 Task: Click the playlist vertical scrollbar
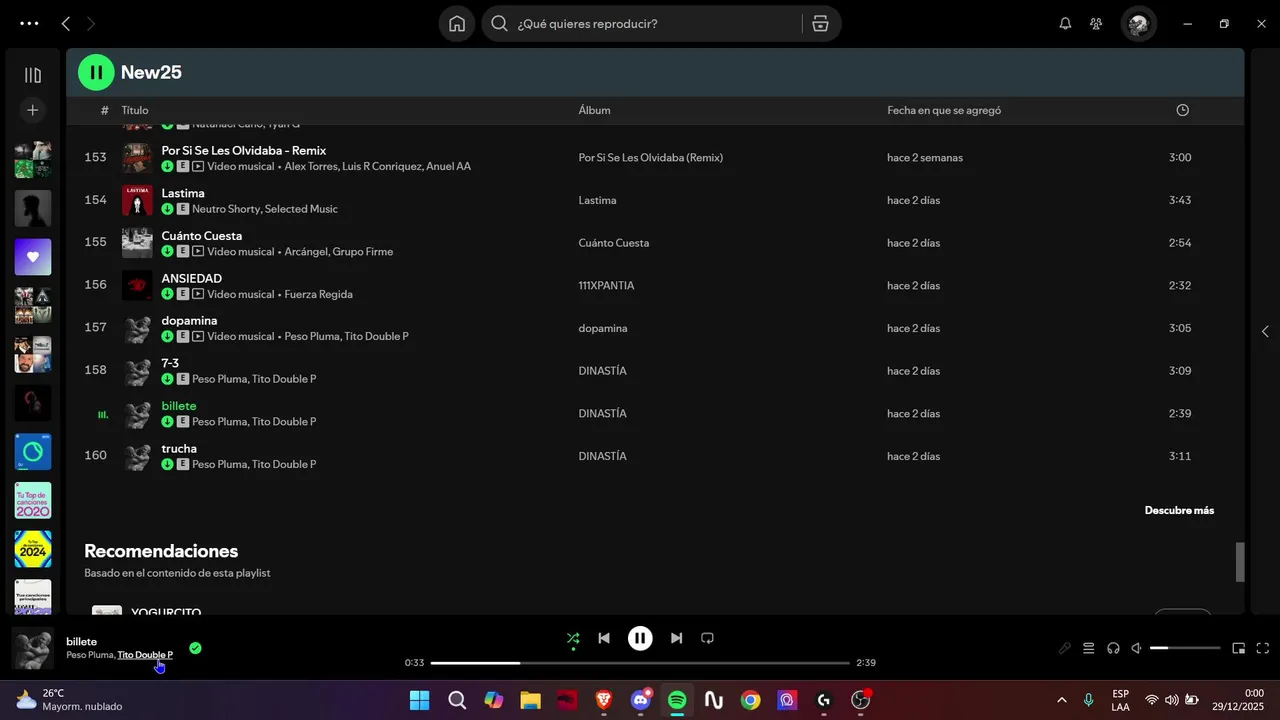[x=1240, y=561]
